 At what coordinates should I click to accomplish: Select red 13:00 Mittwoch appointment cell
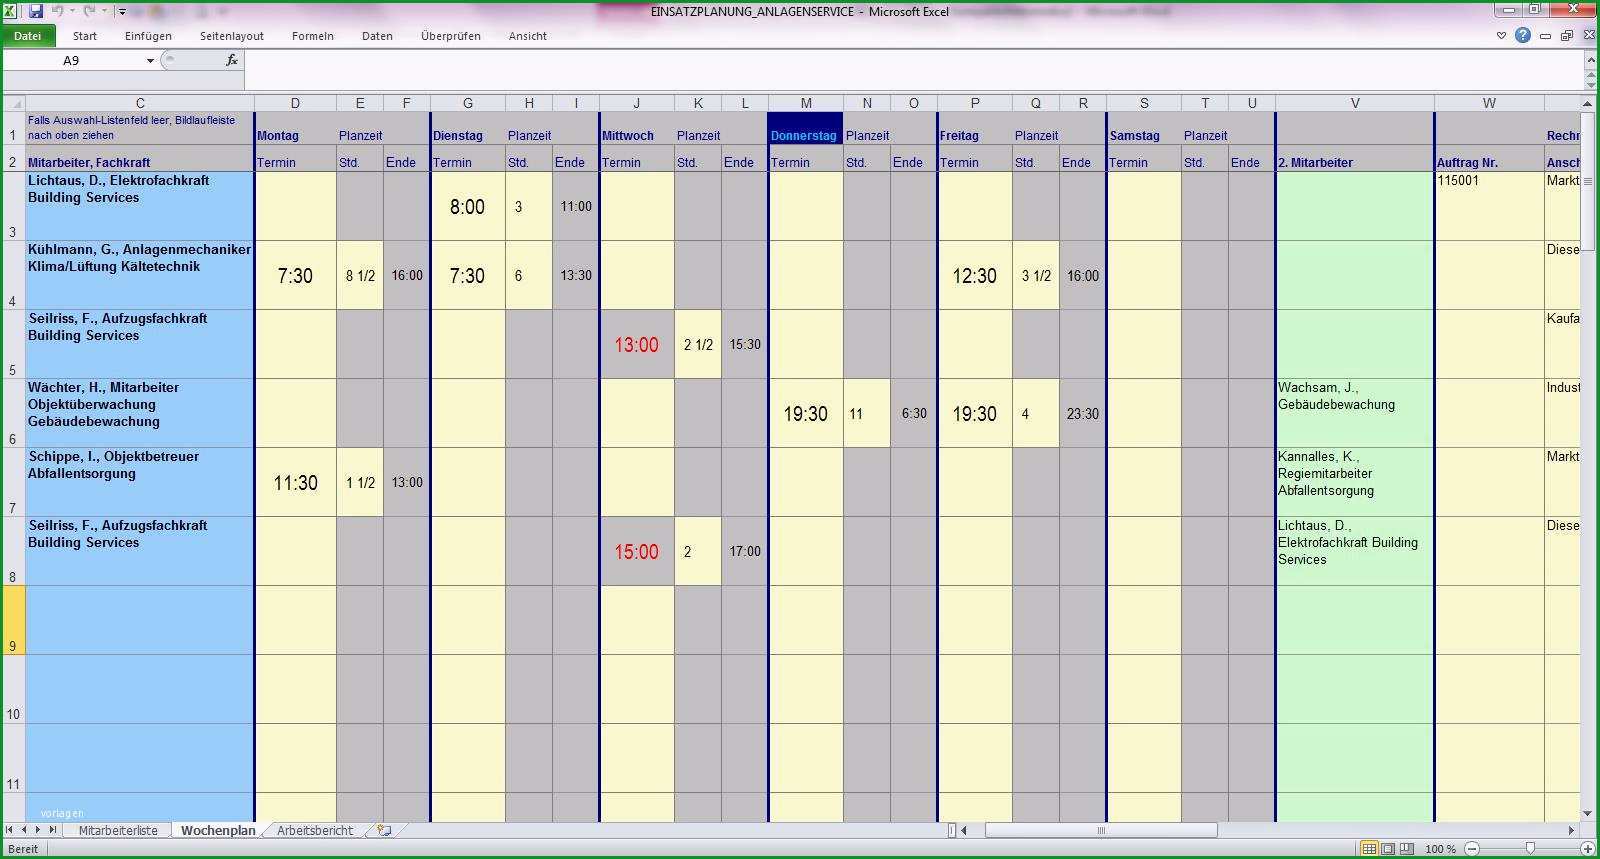pos(636,344)
